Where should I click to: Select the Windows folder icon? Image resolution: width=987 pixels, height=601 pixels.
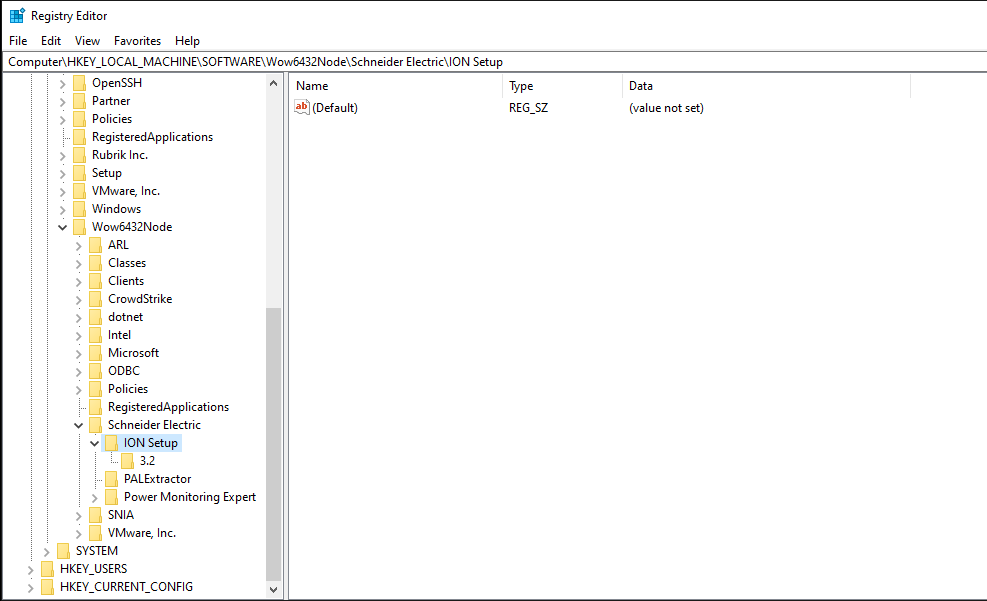[x=79, y=209]
